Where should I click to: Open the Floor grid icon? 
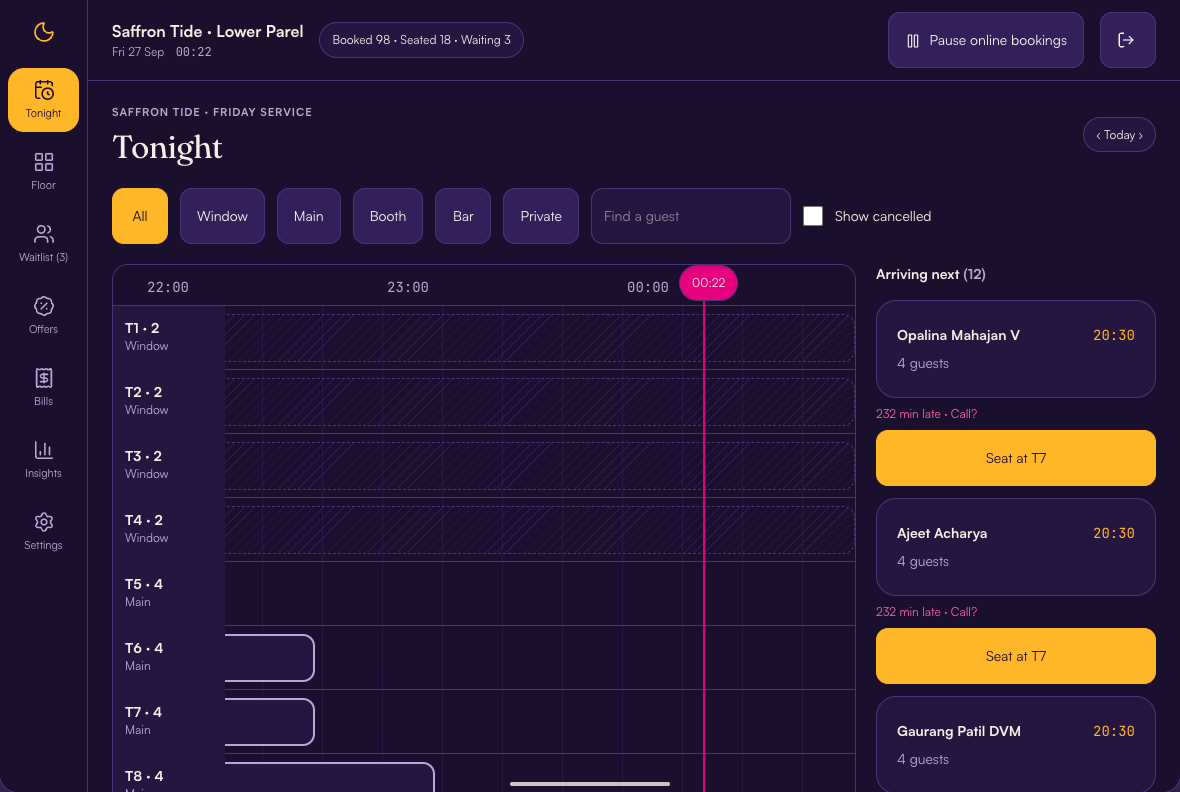[44, 162]
